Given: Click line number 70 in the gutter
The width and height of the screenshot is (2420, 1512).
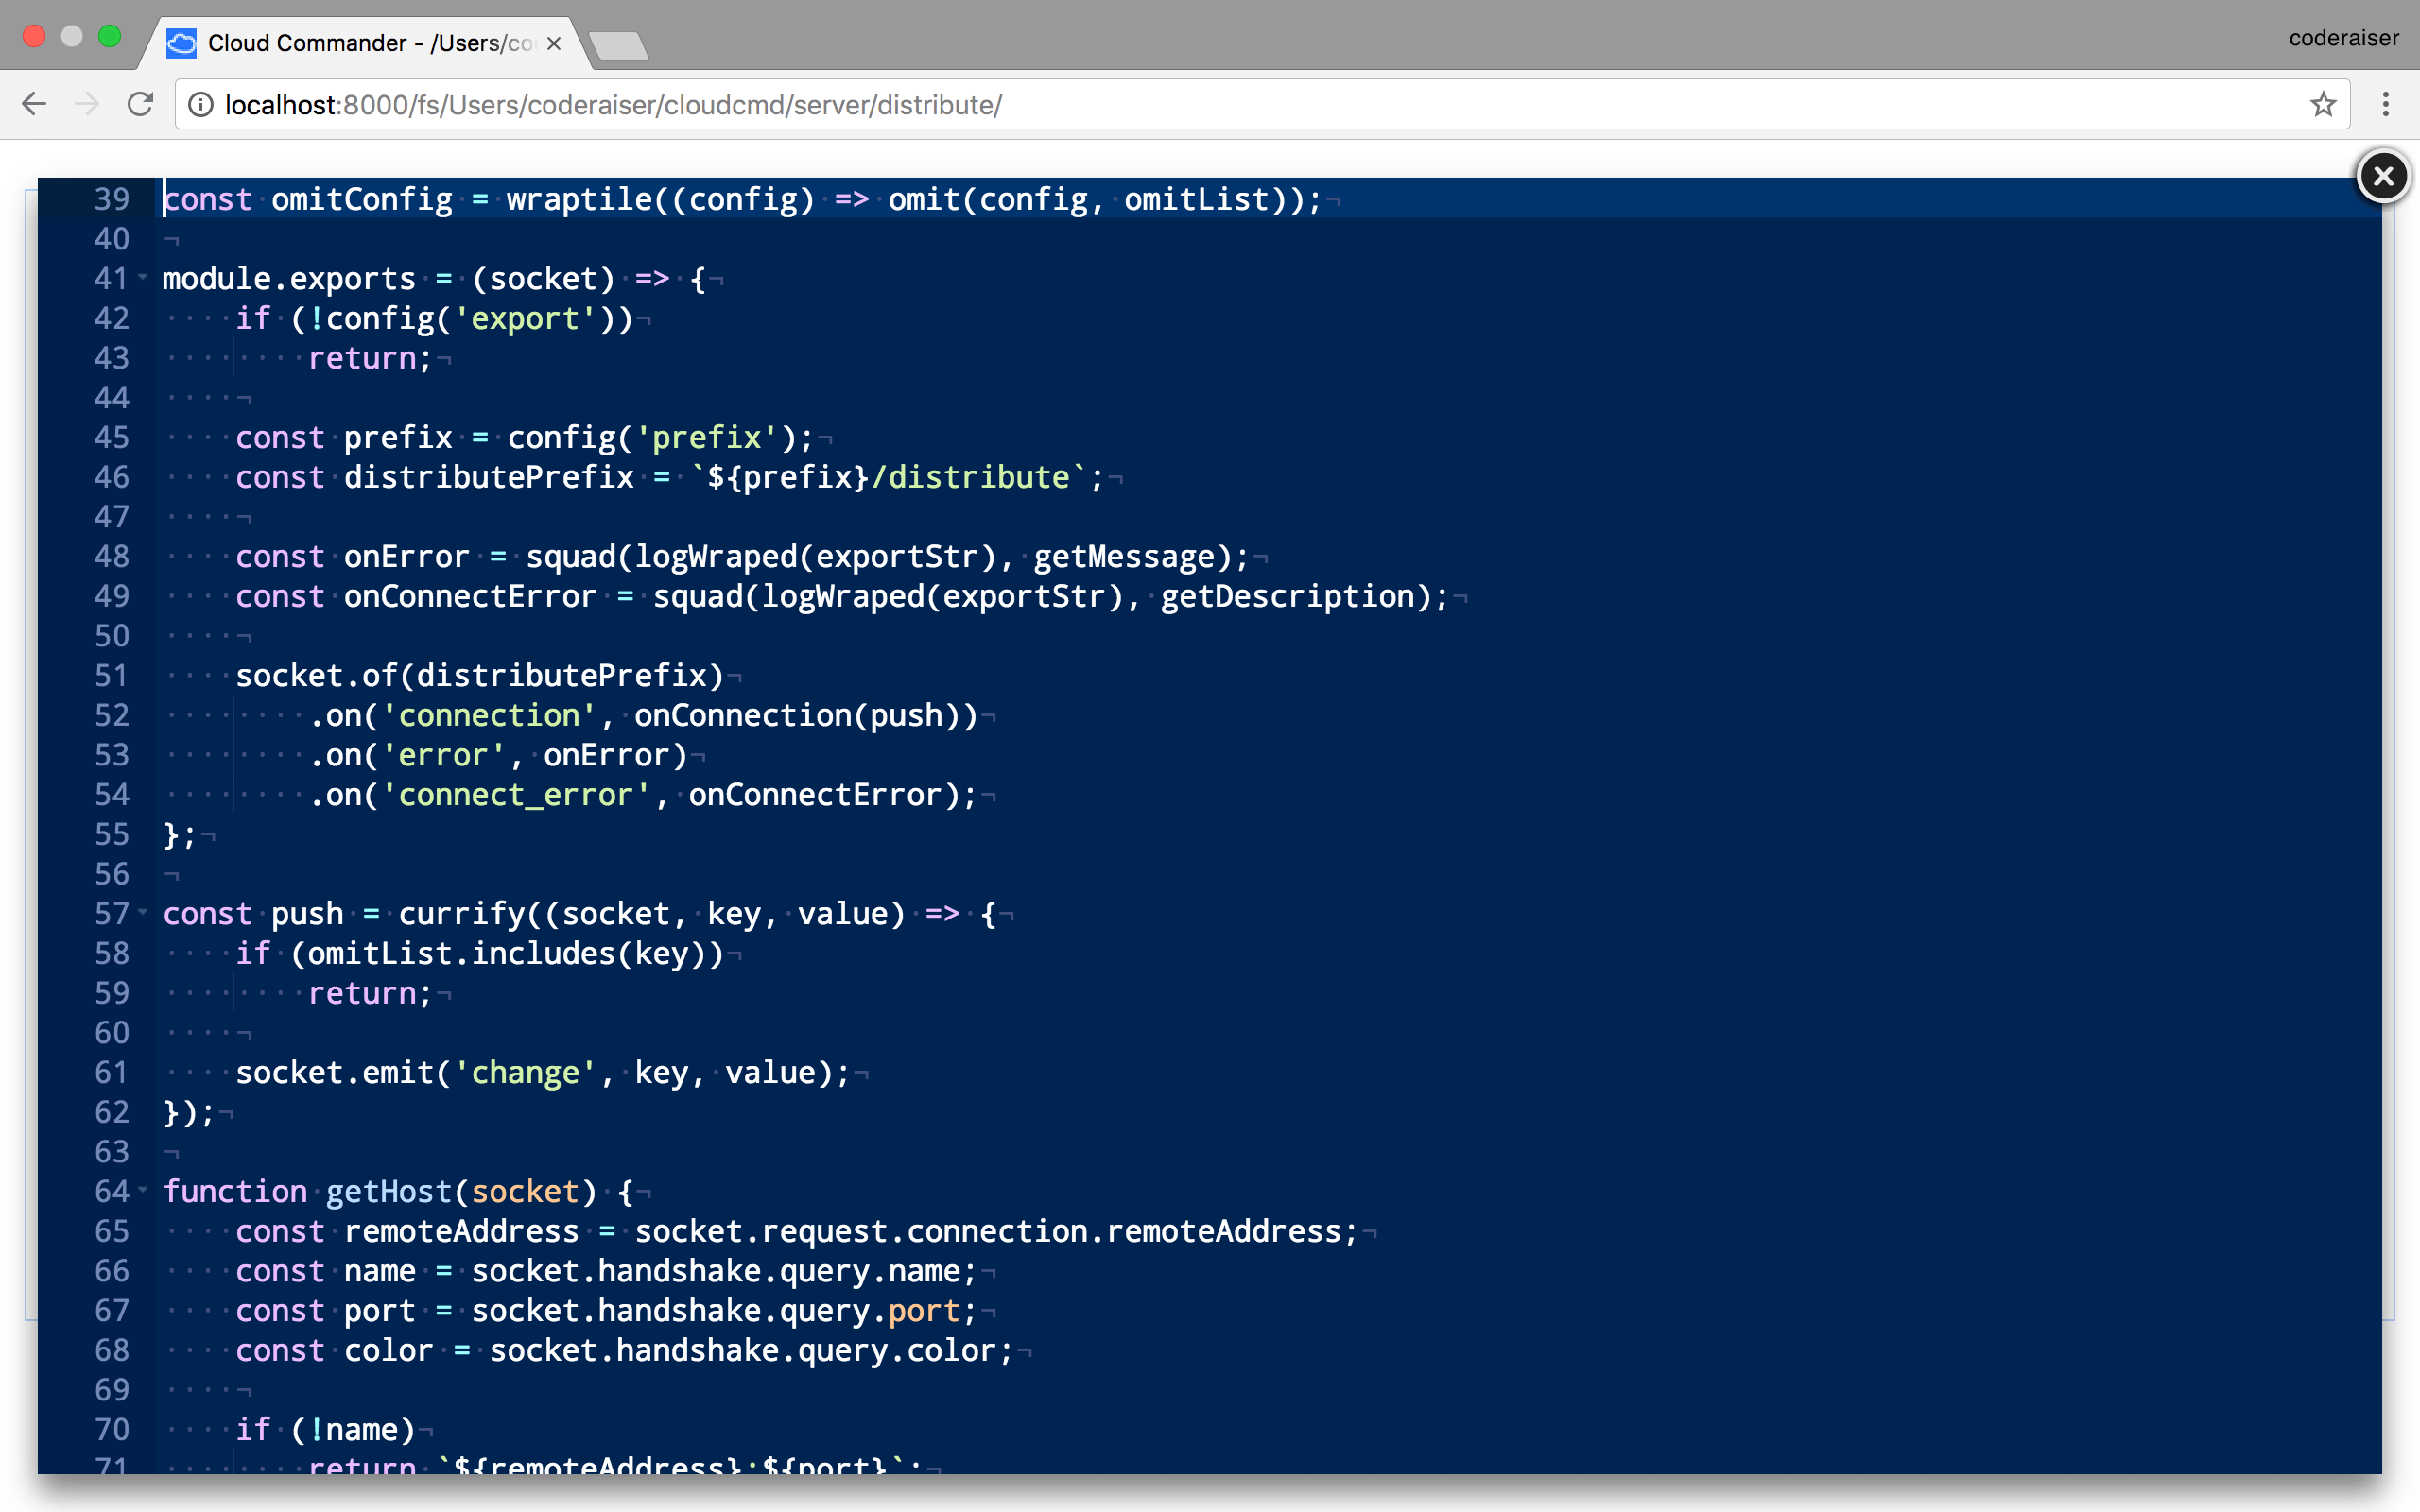Looking at the screenshot, I should [x=112, y=1429].
